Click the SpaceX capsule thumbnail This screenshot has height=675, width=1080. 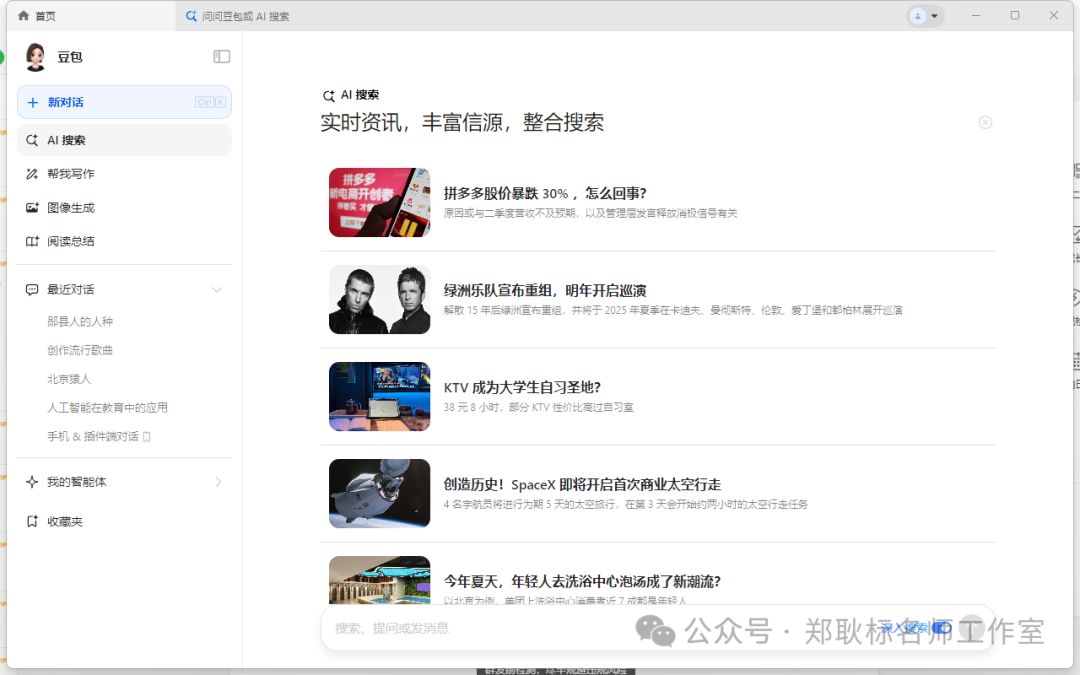coord(380,494)
